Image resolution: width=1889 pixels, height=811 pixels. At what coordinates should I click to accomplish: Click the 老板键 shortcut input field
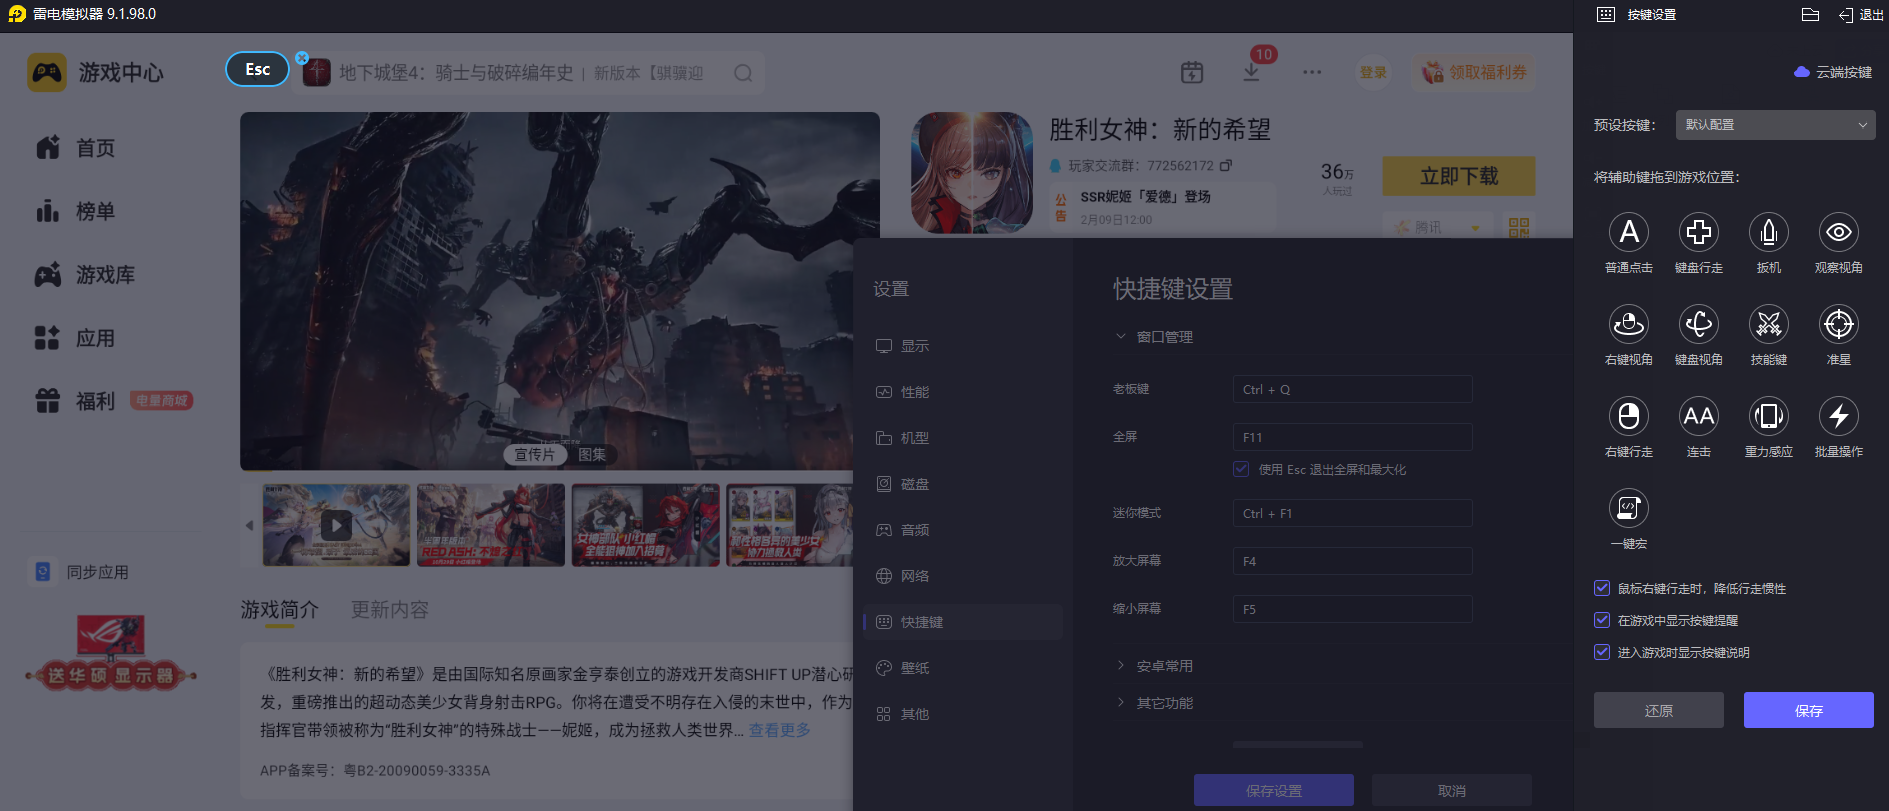pos(1351,389)
